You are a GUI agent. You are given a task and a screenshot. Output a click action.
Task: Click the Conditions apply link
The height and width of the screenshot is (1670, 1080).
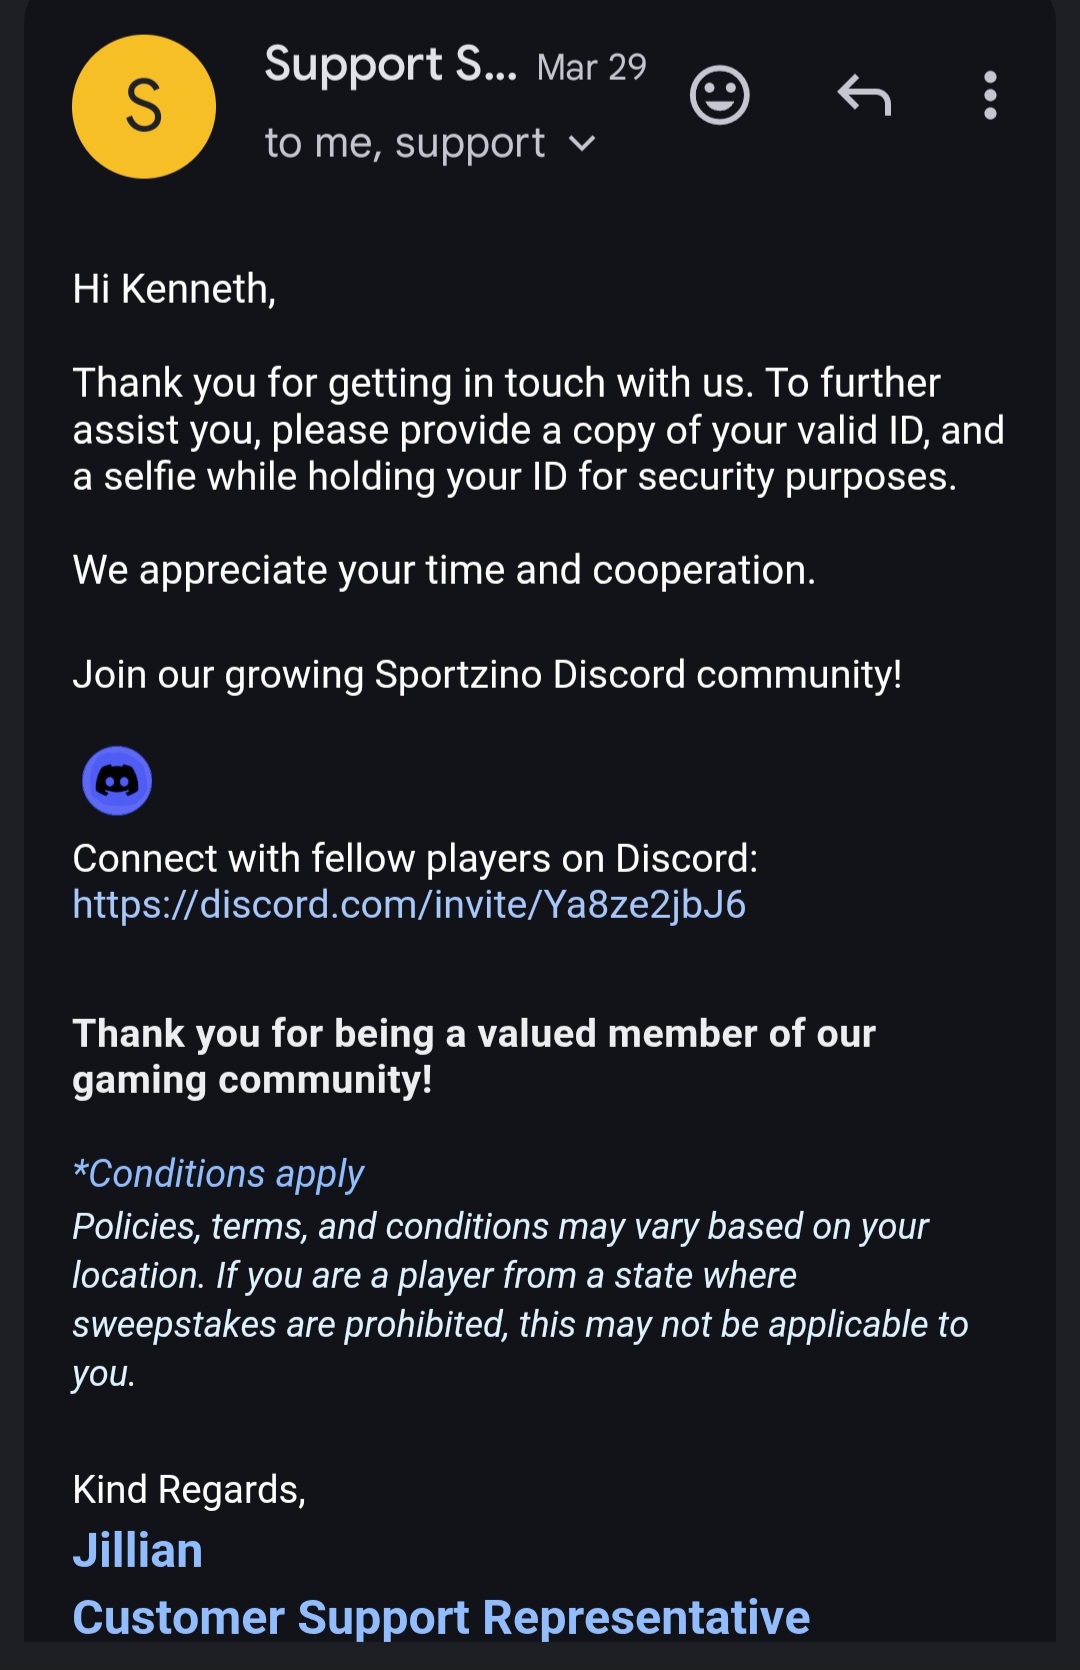coord(218,1174)
